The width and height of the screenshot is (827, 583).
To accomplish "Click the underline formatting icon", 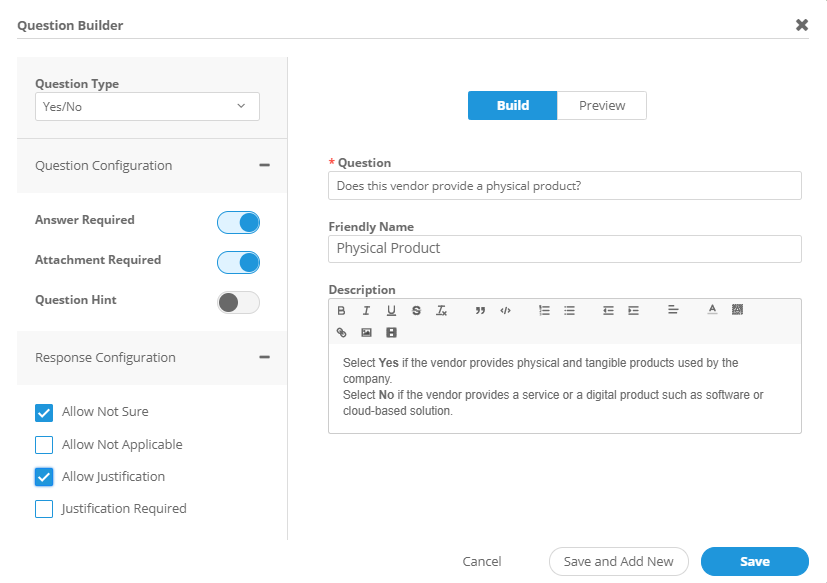I will (391, 311).
